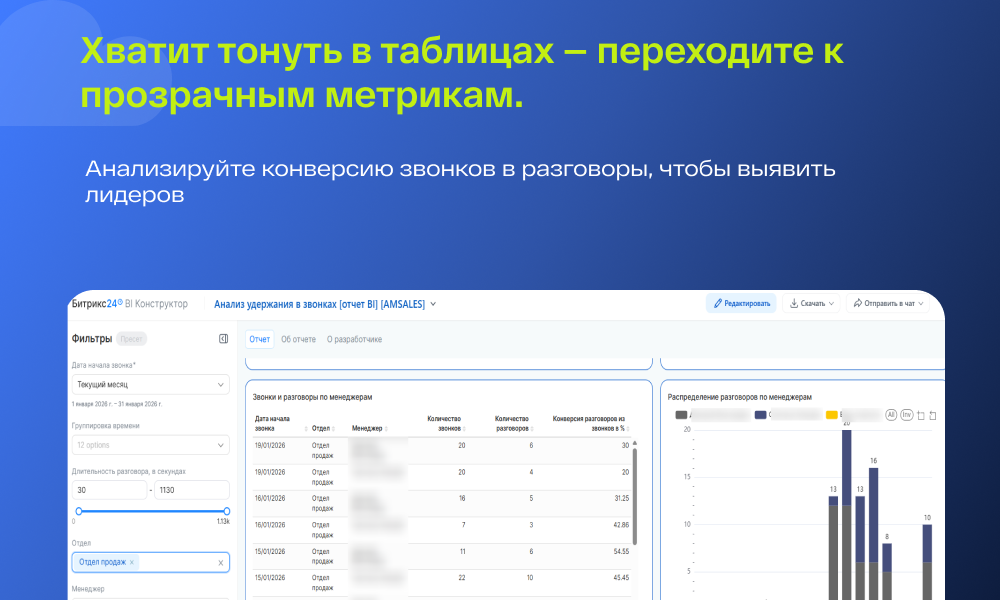Image resolution: width=1000 pixels, height=600 pixels.
Task: Click the conversations count cell 10
Action: tap(530, 578)
